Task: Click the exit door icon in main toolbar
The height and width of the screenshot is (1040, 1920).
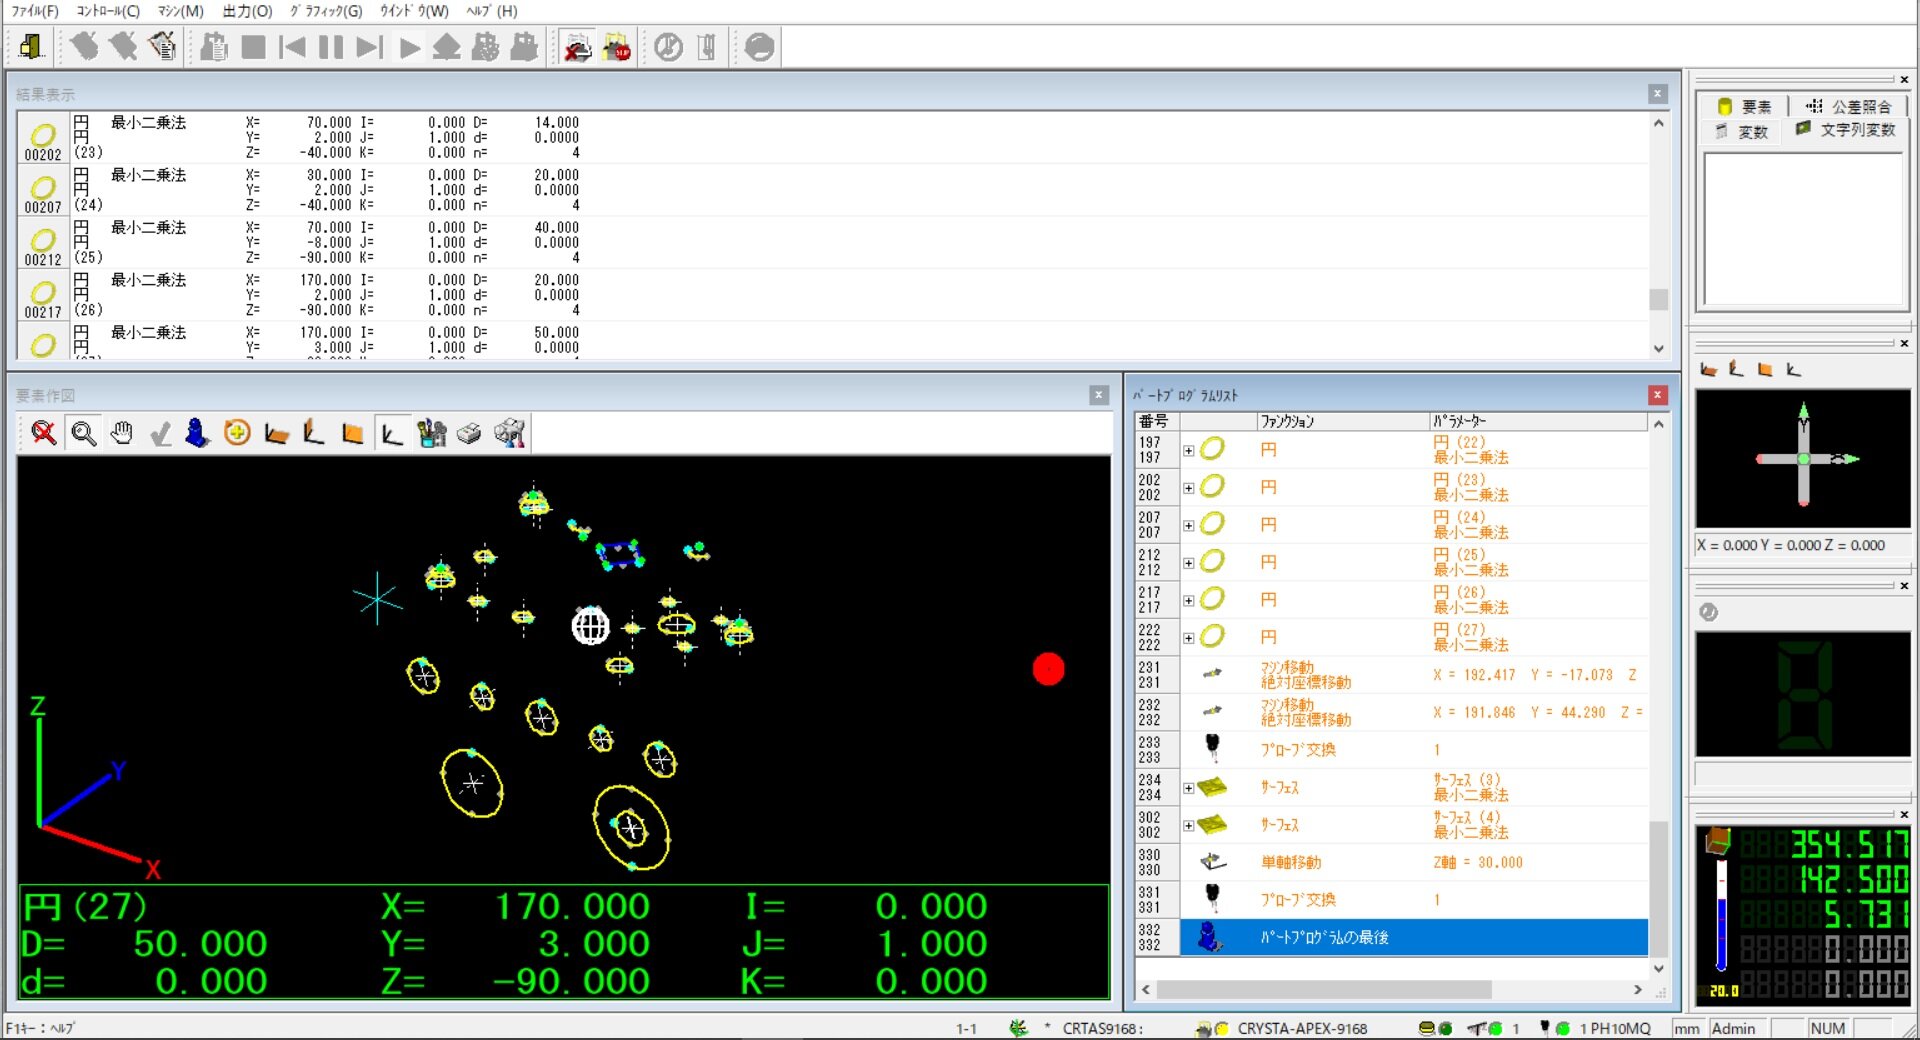Action: [31, 47]
